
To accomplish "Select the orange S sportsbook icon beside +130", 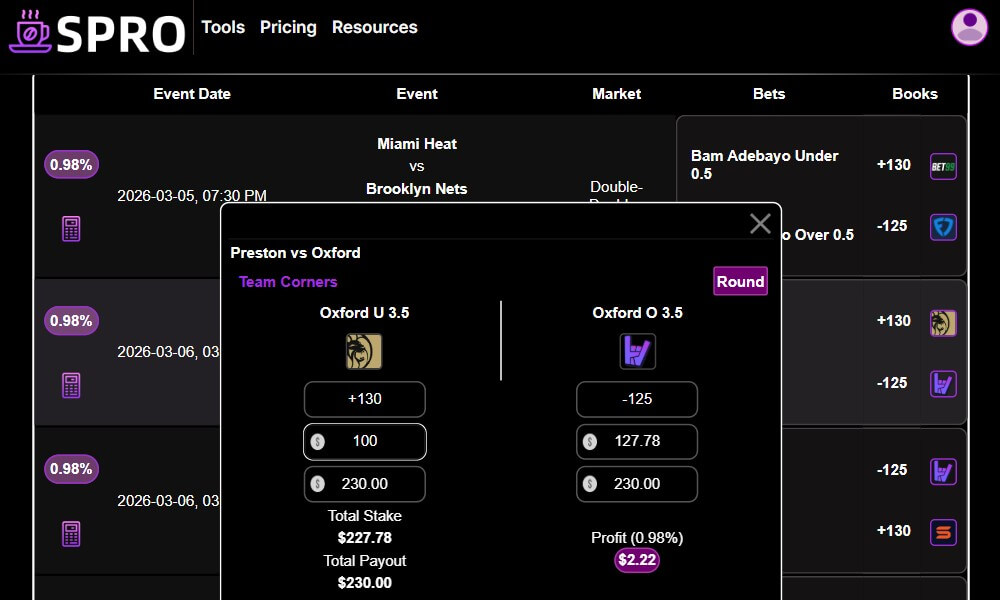I will [x=941, y=531].
